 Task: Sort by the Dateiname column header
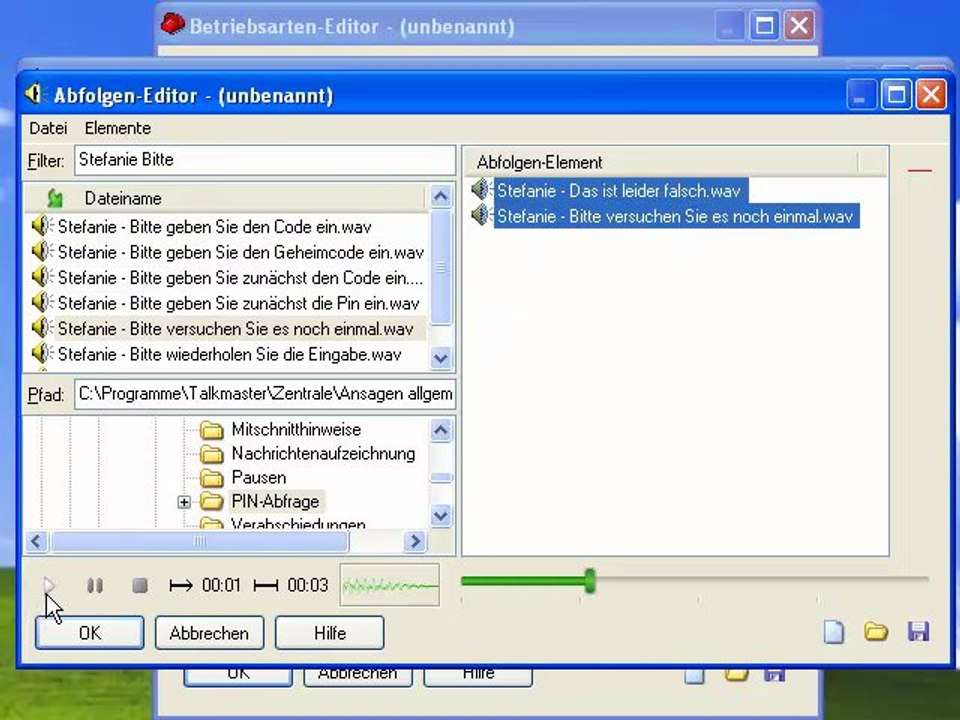coord(122,198)
